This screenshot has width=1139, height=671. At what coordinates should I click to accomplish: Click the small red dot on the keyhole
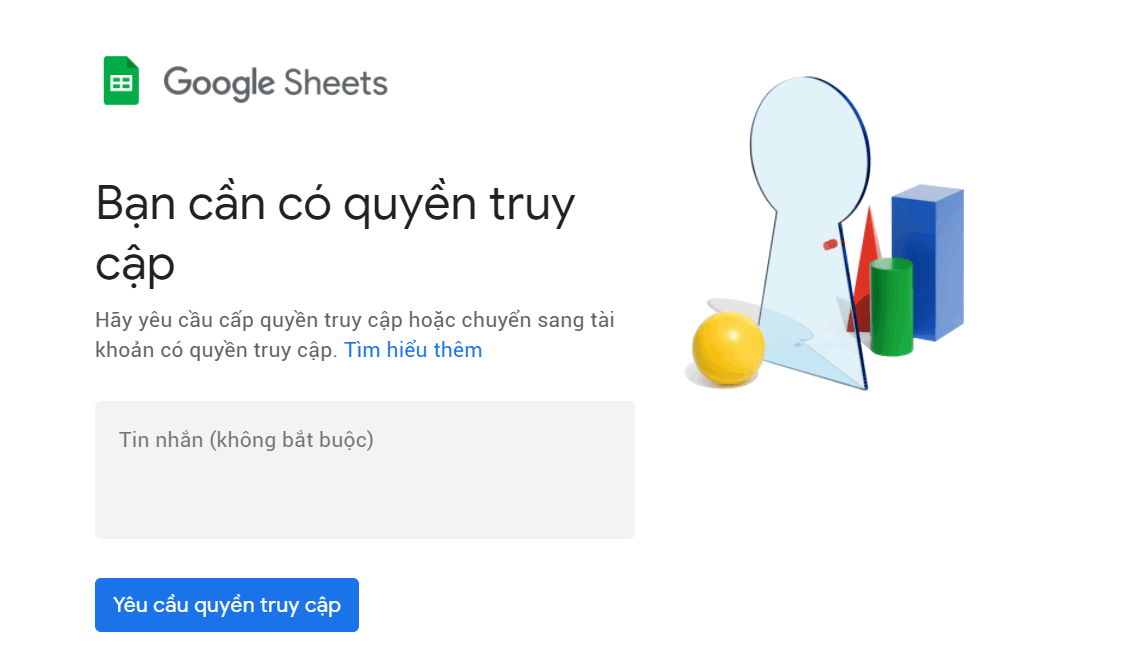(x=830, y=245)
